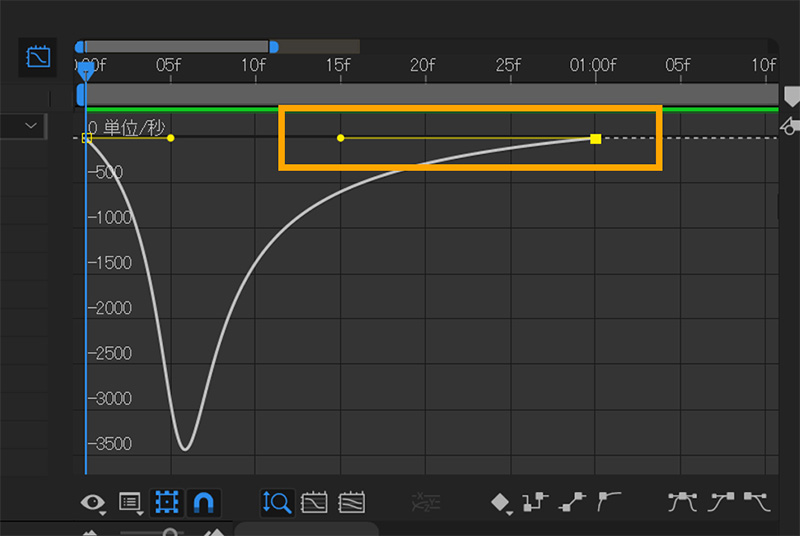
Task: Convert selected keyframes to Linear
Action: tap(572, 502)
